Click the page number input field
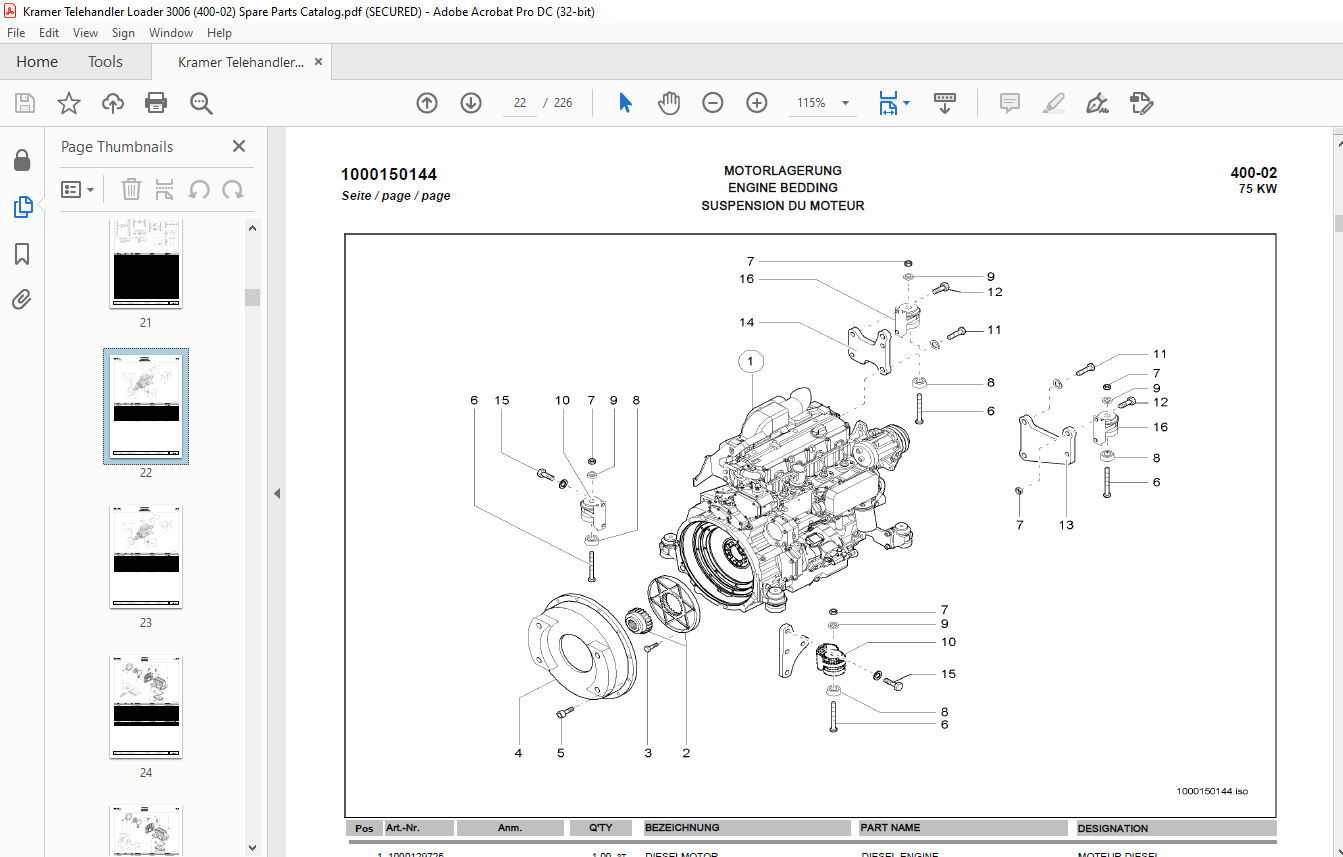Viewport: 1343px width, 857px height. point(519,103)
